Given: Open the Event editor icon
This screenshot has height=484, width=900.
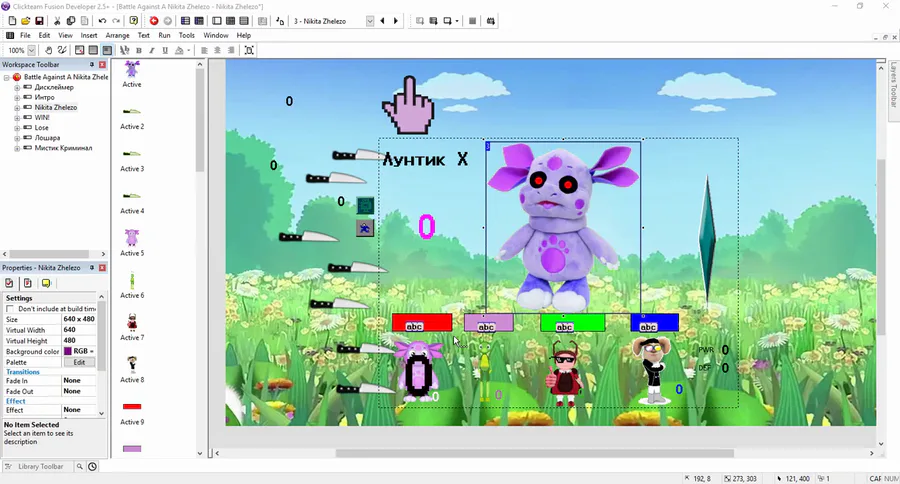Looking at the screenshot, I should pyautogui.click(x=230, y=21).
